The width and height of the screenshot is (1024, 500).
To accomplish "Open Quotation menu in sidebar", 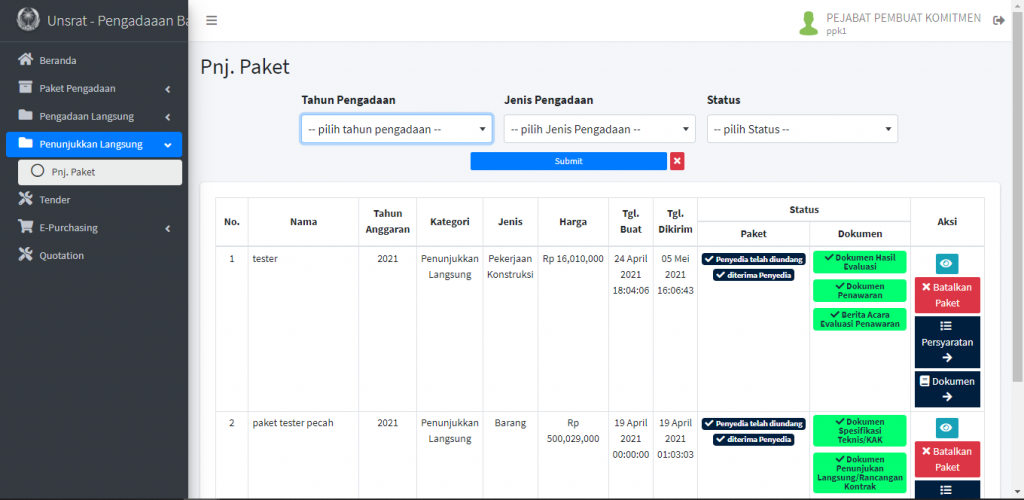I will click(x=62, y=256).
